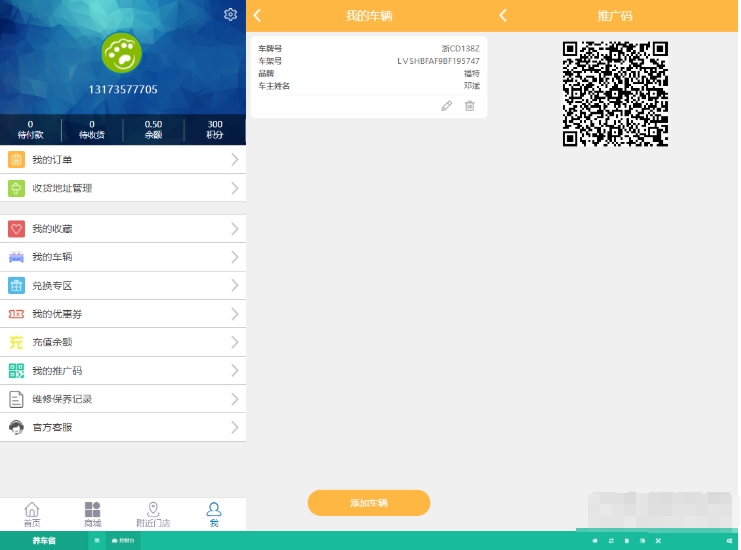
Task: Click the 收货地址管理 green signpost icon
Action: (16, 188)
